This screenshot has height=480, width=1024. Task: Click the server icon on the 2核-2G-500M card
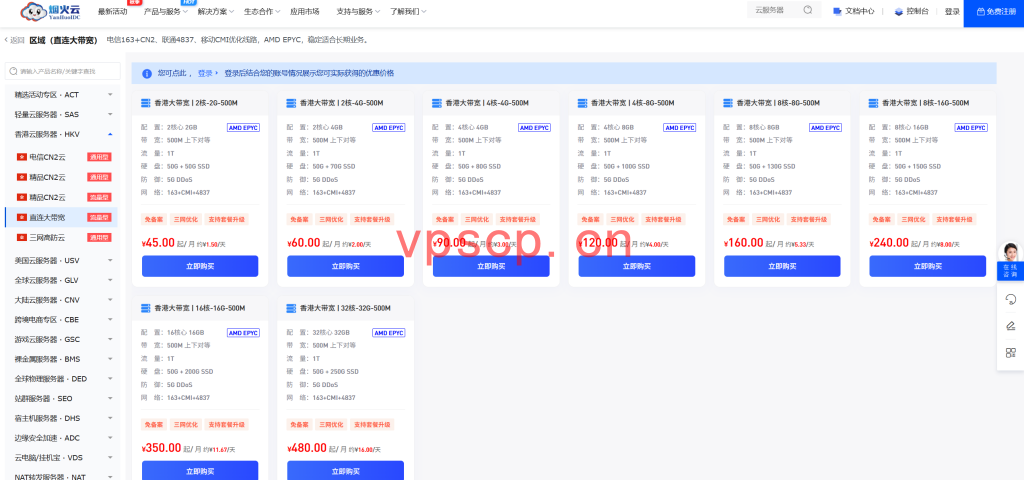pyautogui.click(x=146, y=103)
